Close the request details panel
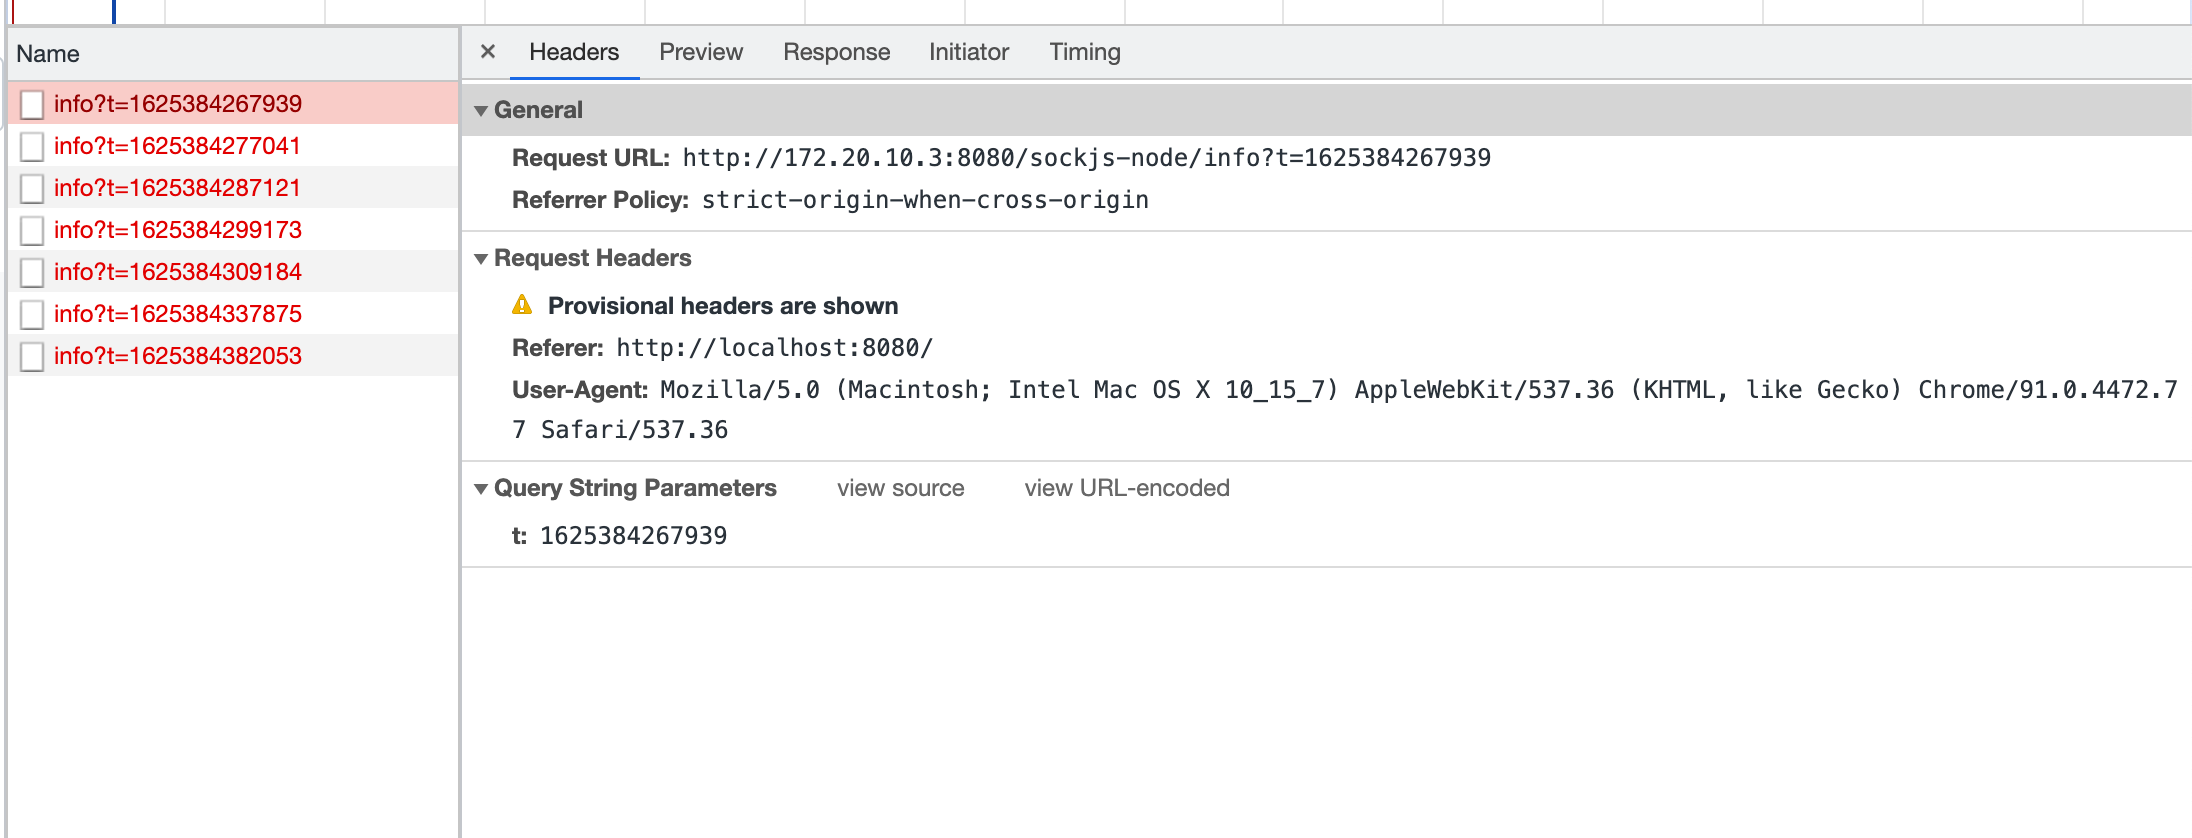This screenshot has height=838, width=2192. pyautogui.click(x=488, y=52)
